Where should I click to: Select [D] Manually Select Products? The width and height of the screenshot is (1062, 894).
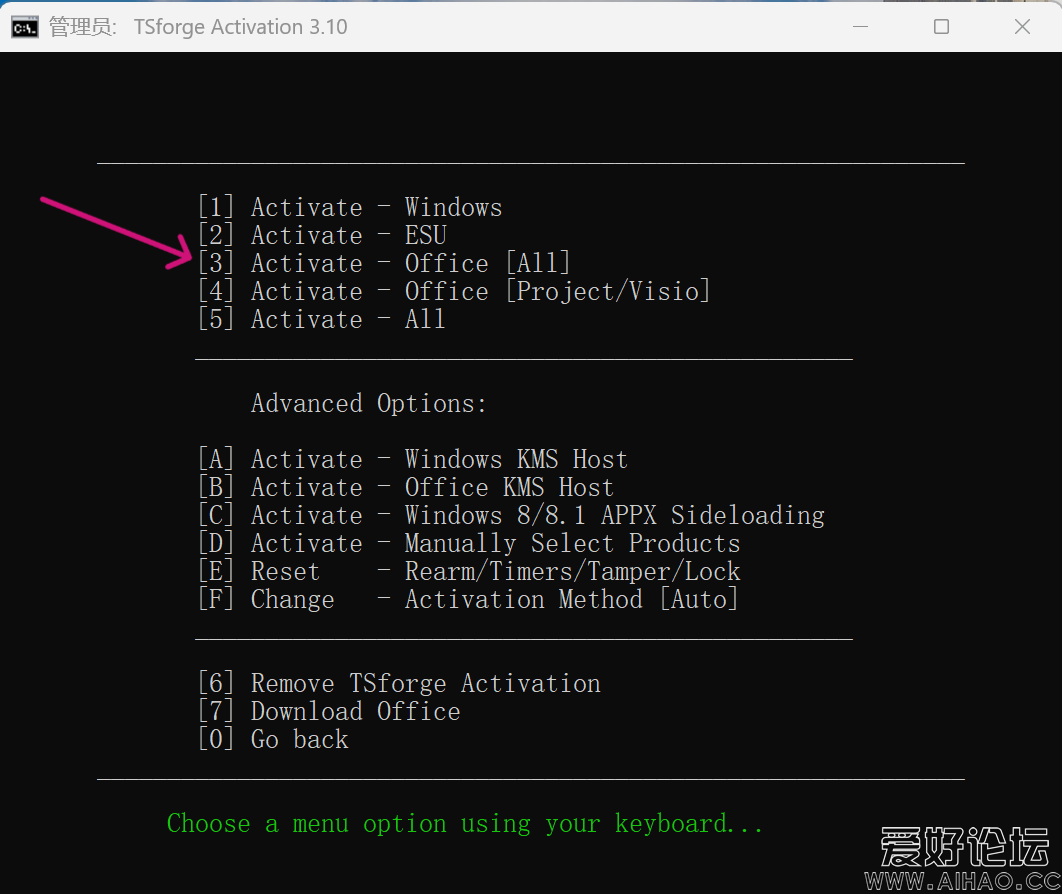(469, 543)
